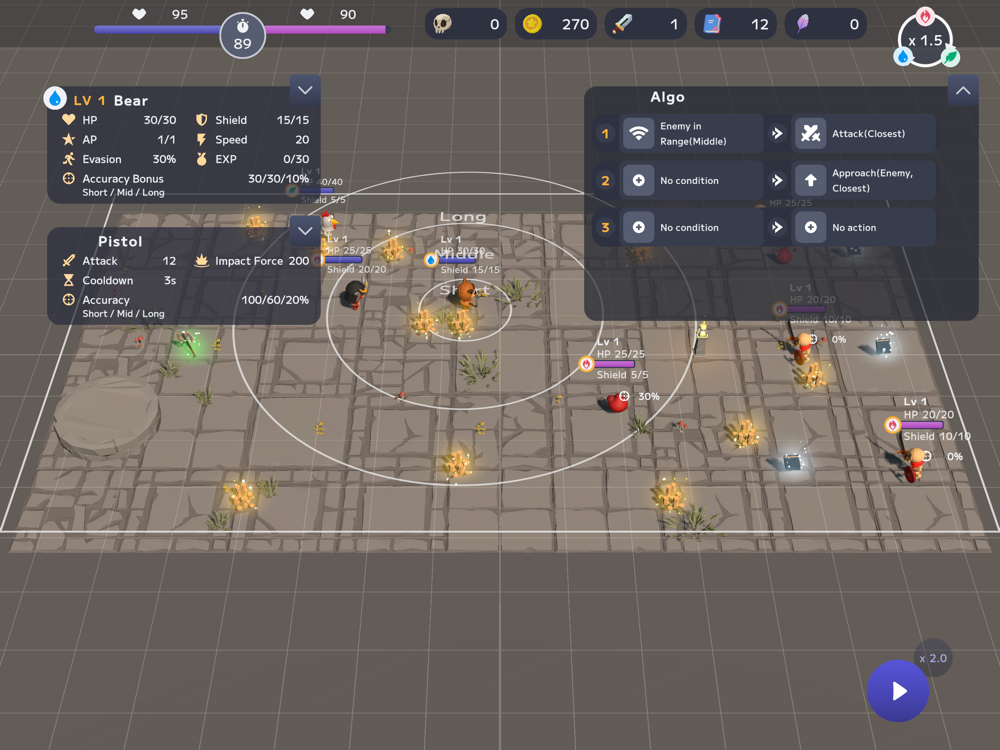The width and height of the screenshot is (1000, 750).
Task: Click the hourglass Cooldown icon in Pistol panel
Action: [69, 280]
